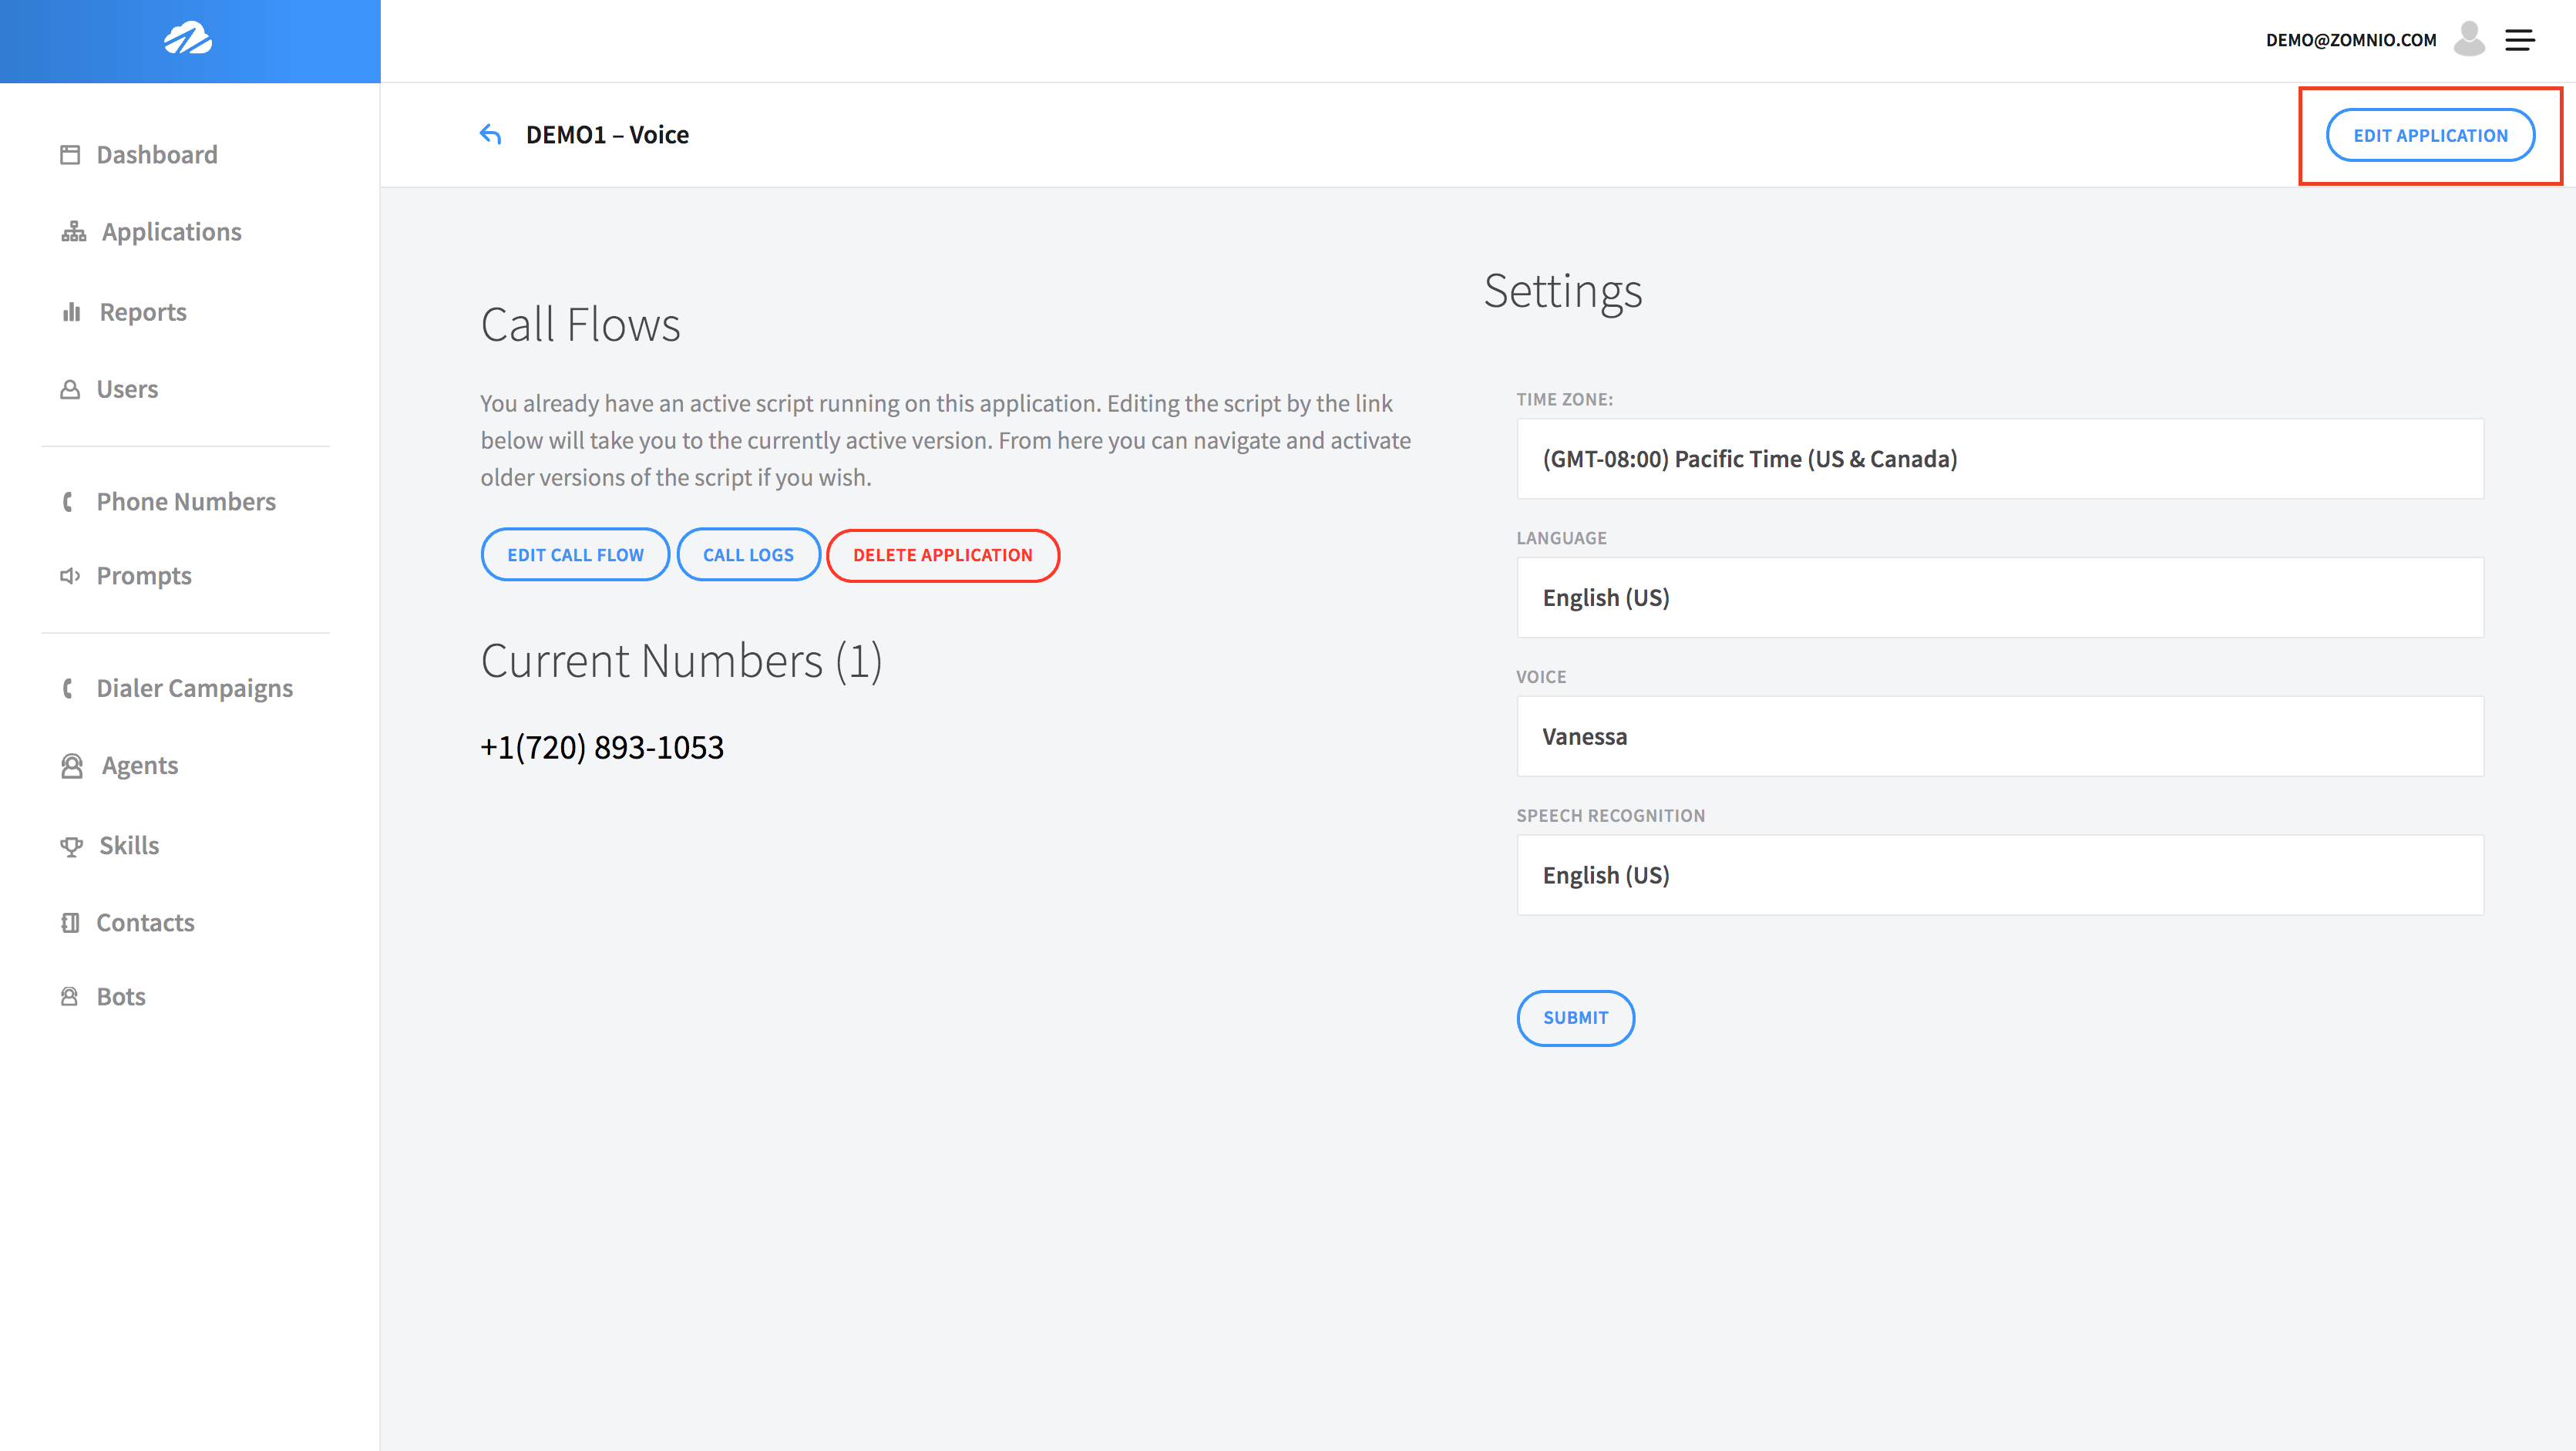Click the hamburger menu icon
This screenshot has height=1451, width=2576.
(x=2521, y=39)
